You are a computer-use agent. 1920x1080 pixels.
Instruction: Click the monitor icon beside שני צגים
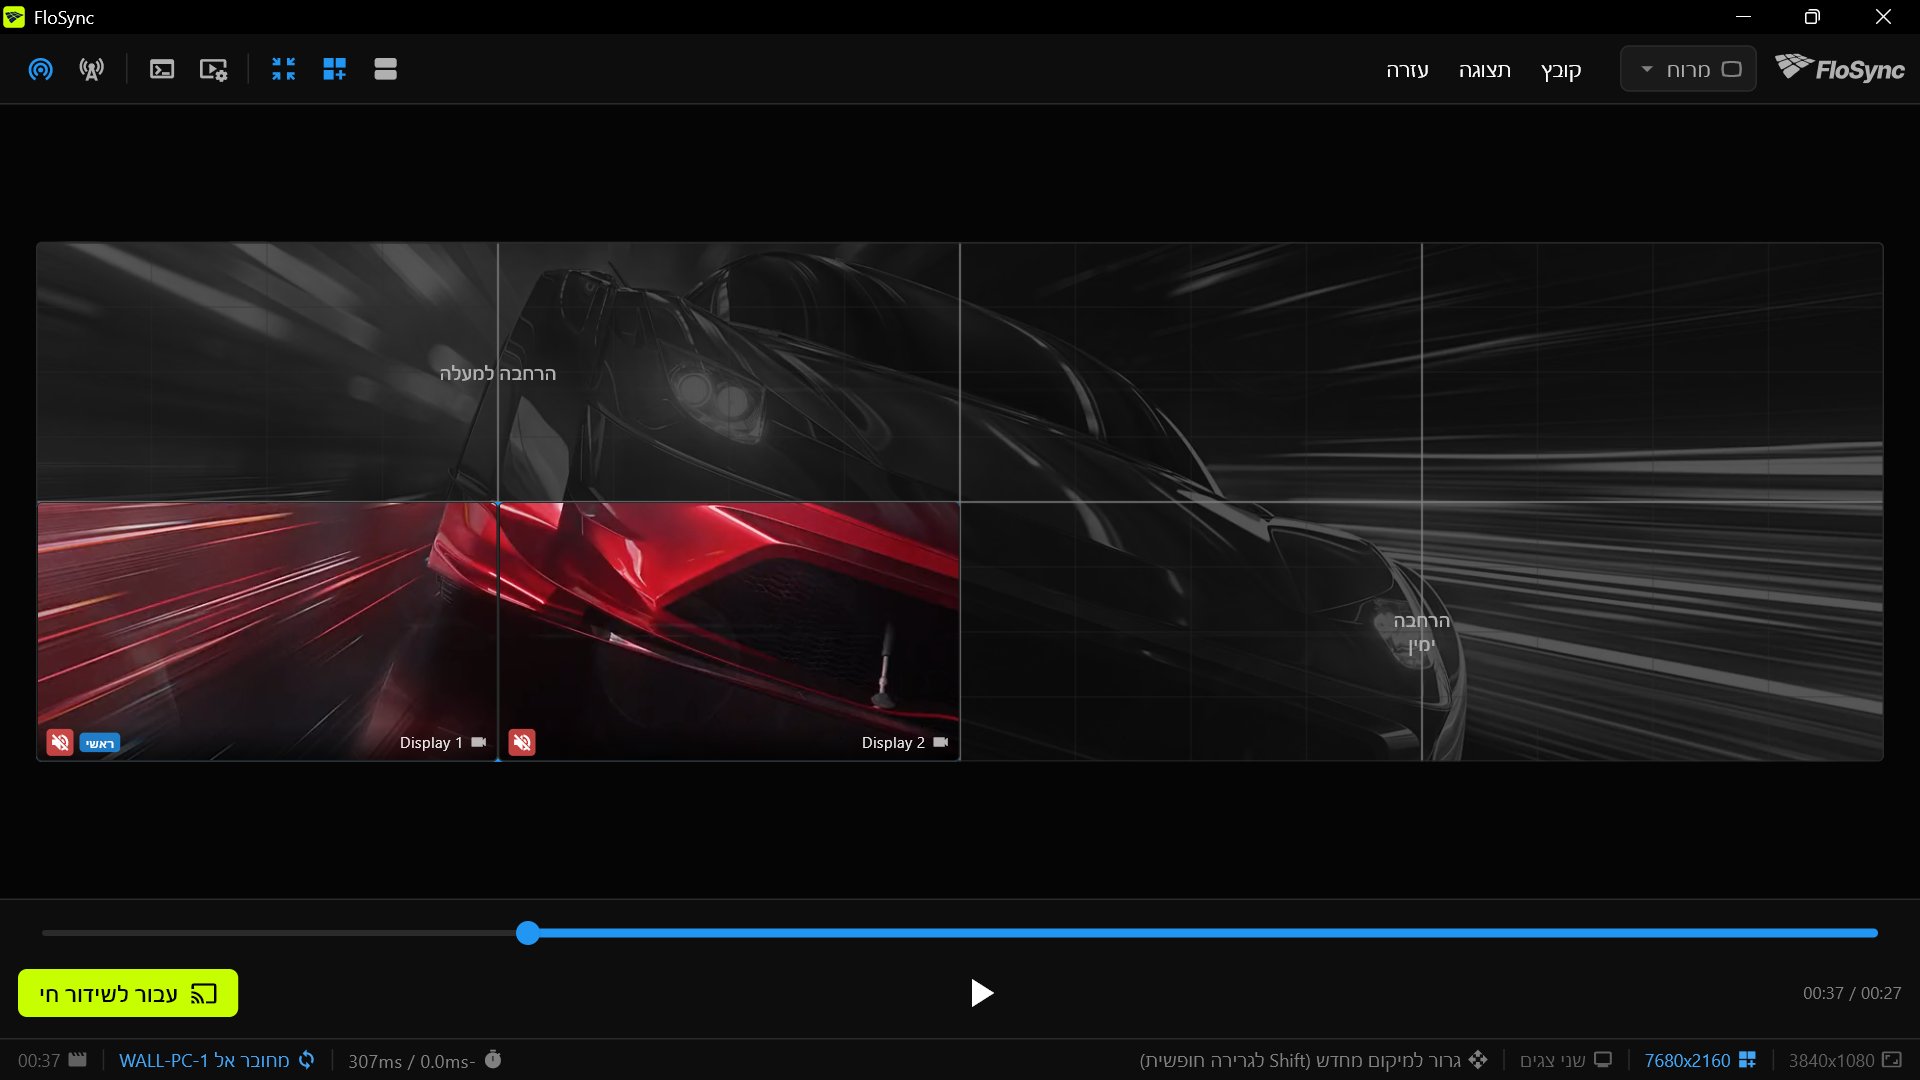[x=1603, y=1060]
